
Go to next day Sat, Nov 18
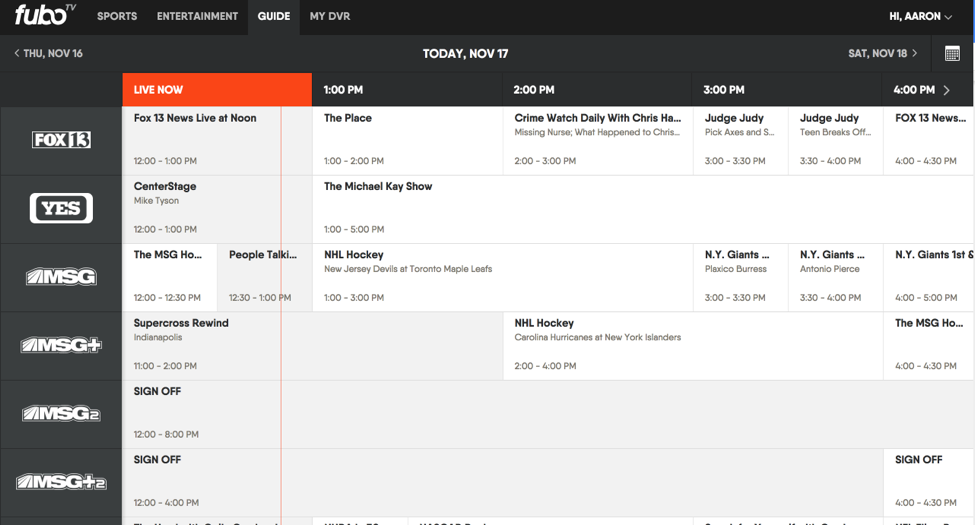(x=883, y=53)
